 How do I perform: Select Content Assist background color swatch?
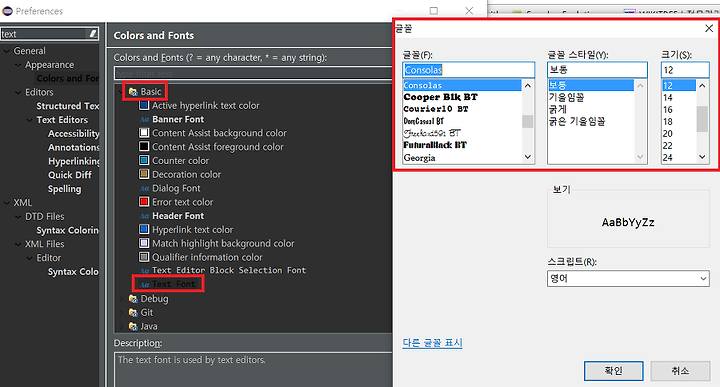pos(144,133)
